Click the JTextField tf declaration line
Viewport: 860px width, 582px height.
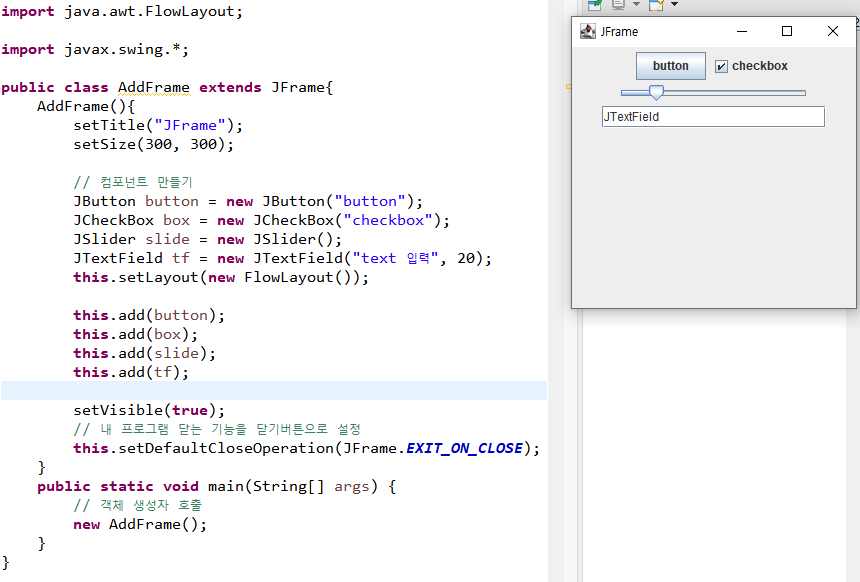pos(282,258)
